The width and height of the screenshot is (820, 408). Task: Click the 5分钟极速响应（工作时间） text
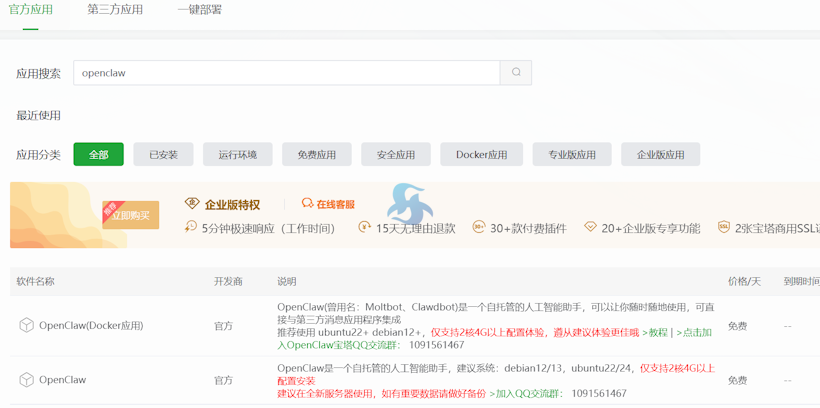[x=268, y=228]
